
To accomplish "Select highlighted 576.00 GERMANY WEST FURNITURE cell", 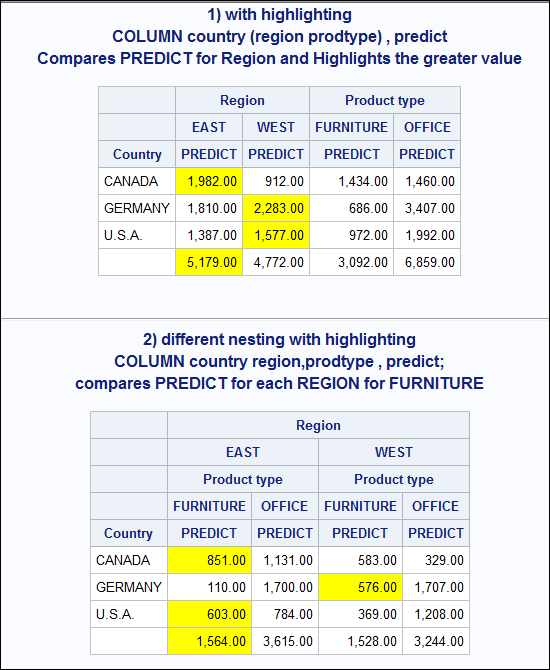I will coord(360,587).
